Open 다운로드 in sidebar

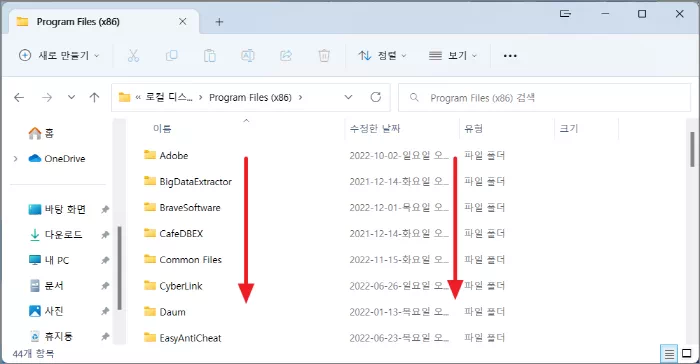coord(64,234)
